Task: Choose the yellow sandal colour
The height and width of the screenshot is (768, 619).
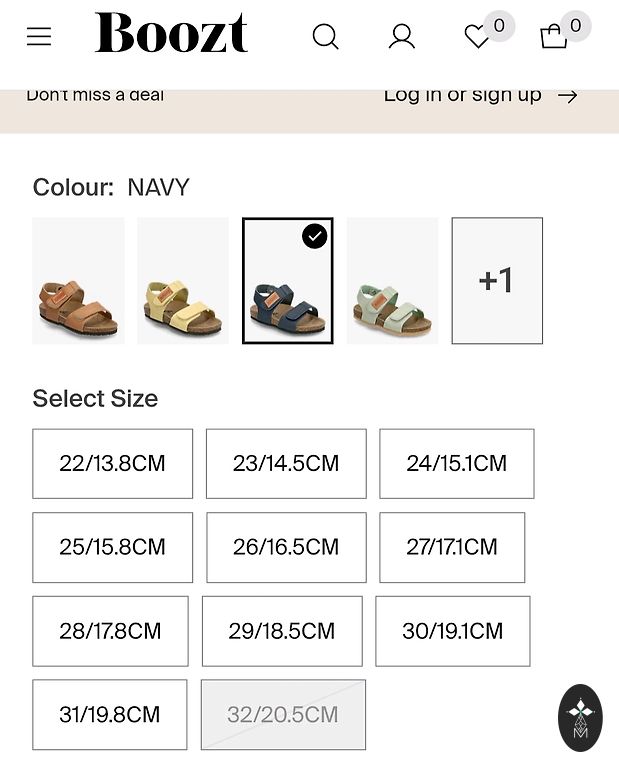Action: [x=183, y=281]
